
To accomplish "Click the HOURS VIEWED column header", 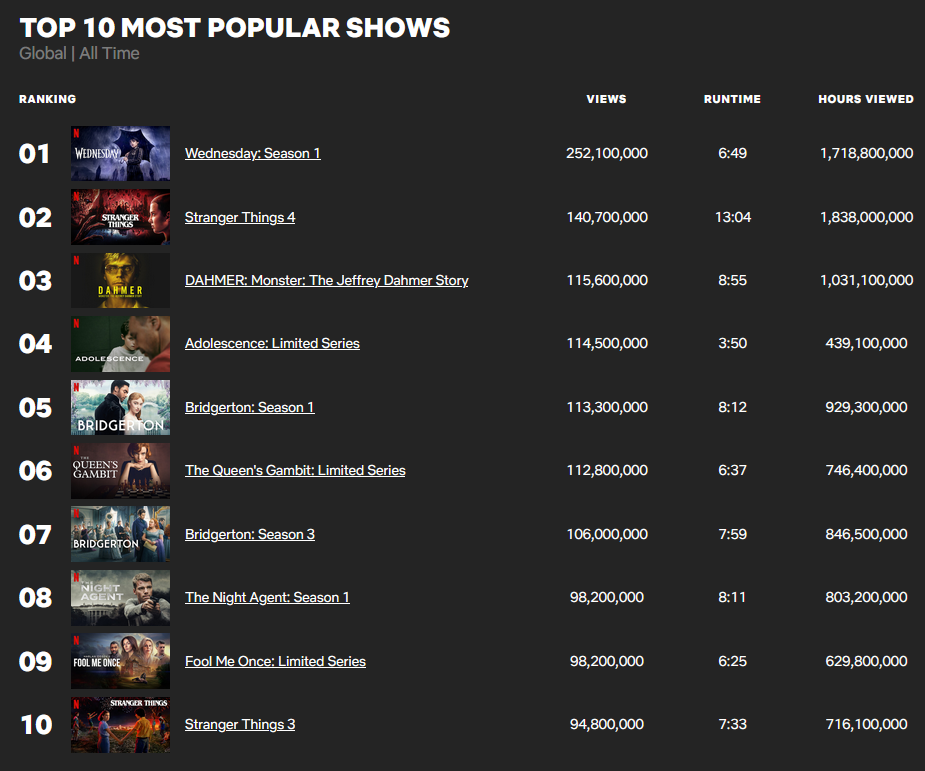I will 866,99.
